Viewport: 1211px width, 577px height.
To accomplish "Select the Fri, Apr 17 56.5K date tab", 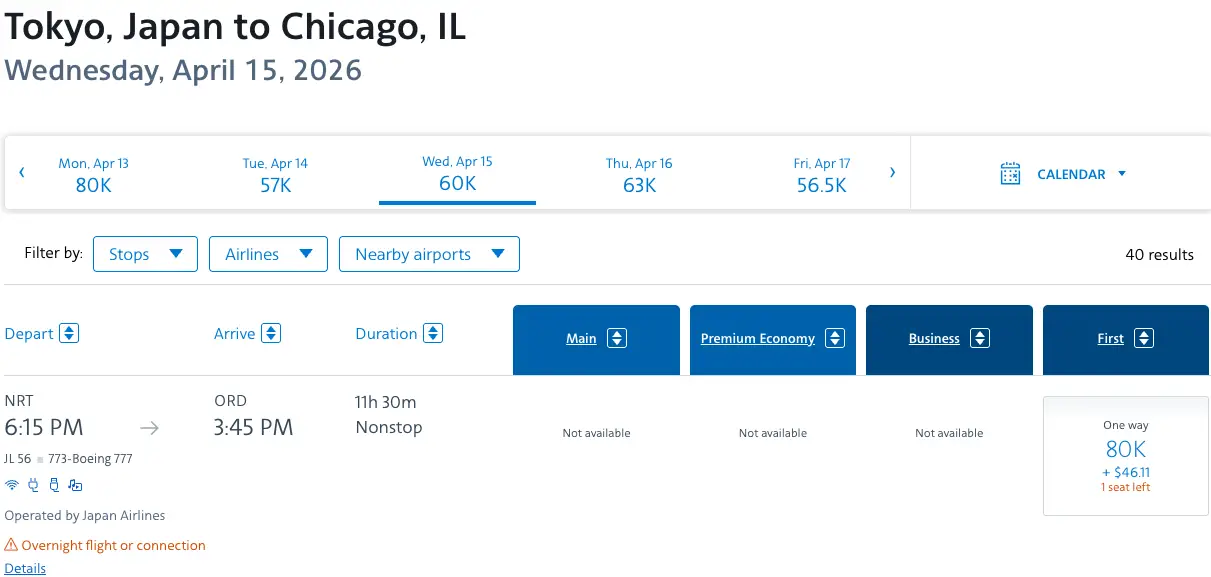I will point(822,174).
